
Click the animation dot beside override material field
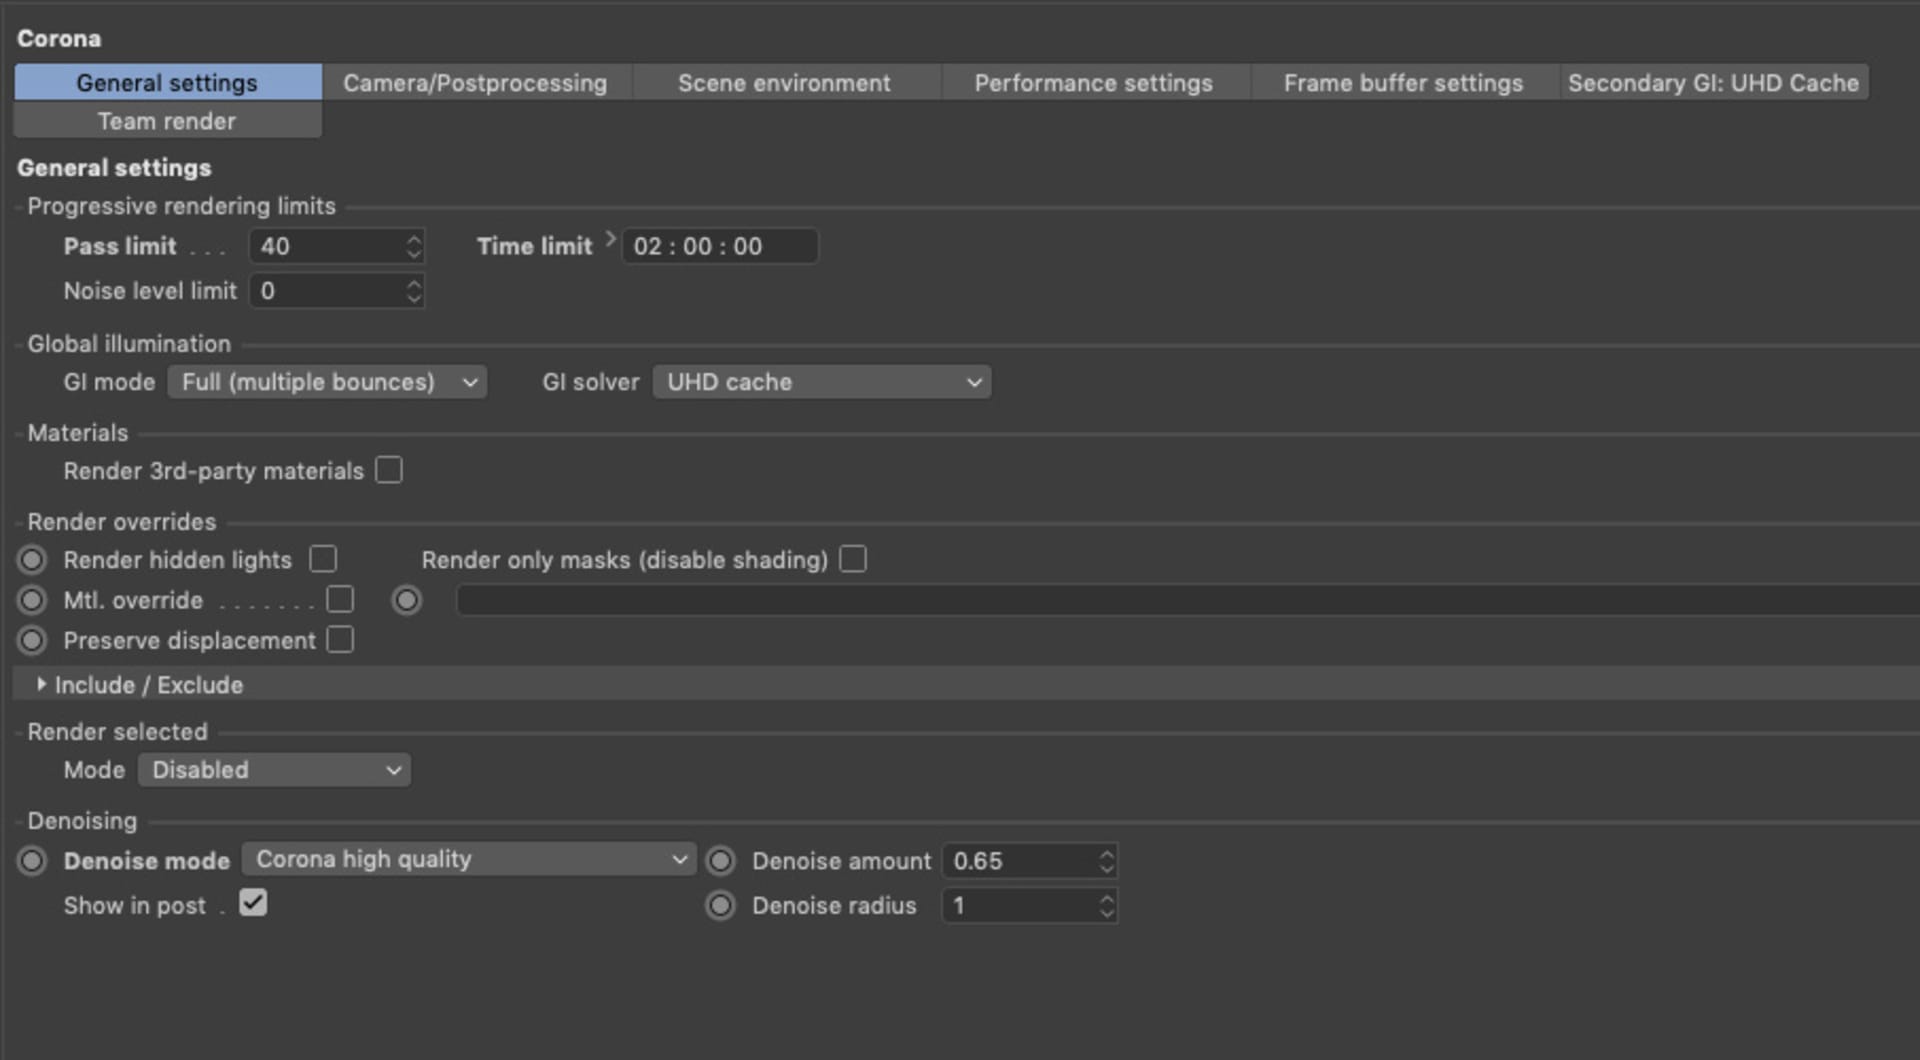(407, 600)
